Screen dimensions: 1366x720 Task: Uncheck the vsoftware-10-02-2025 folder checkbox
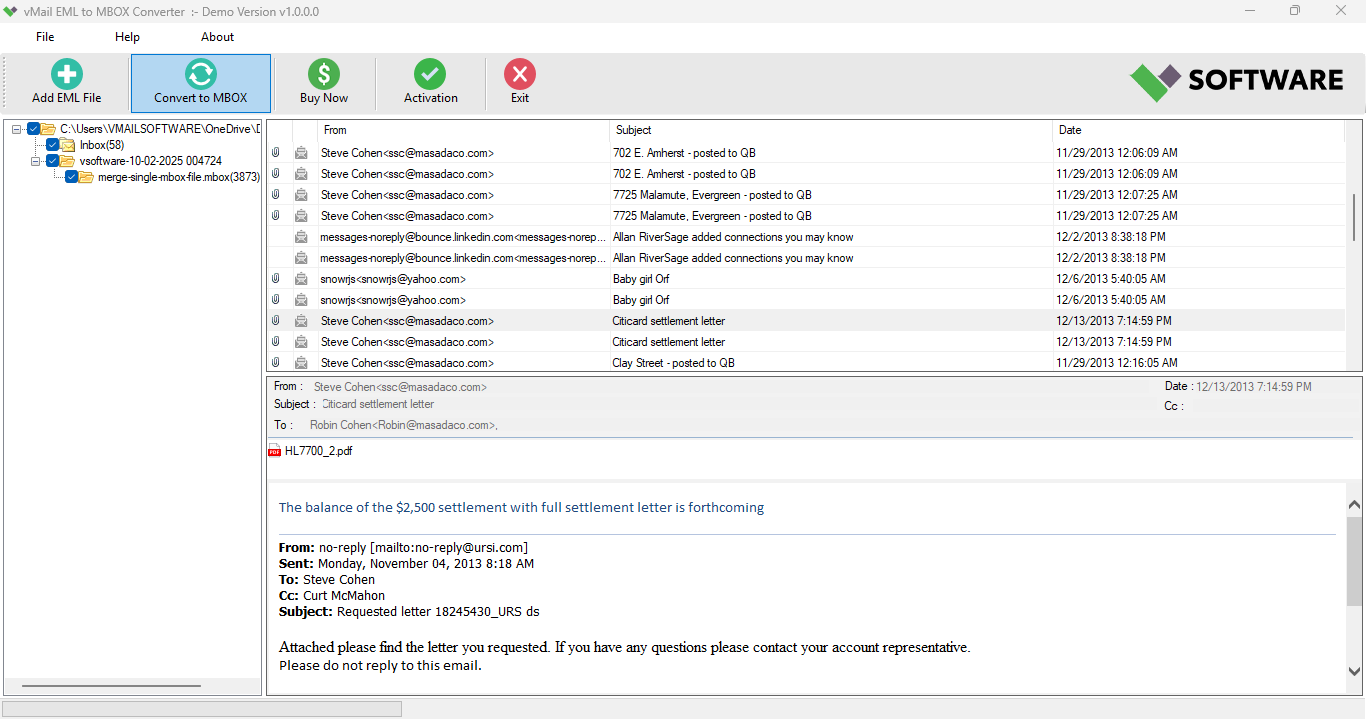click(x=52, y=160)
